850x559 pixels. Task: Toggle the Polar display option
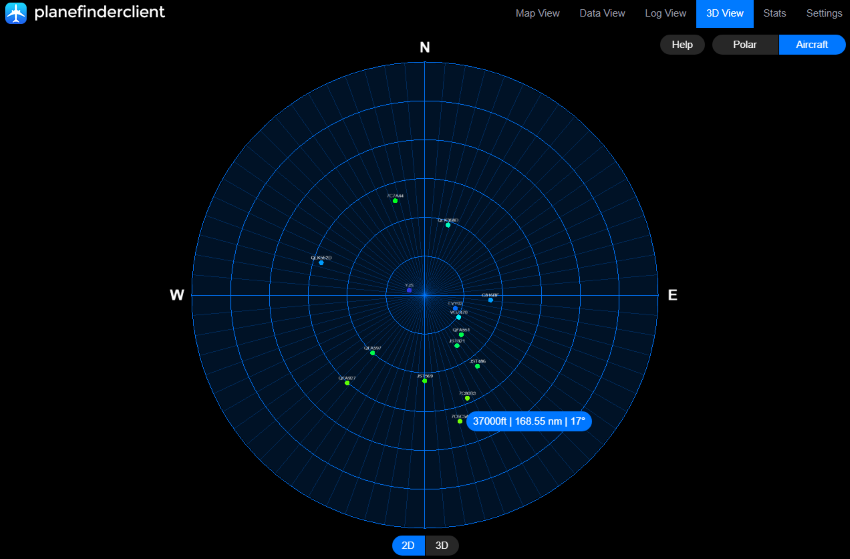click(745, 45)
